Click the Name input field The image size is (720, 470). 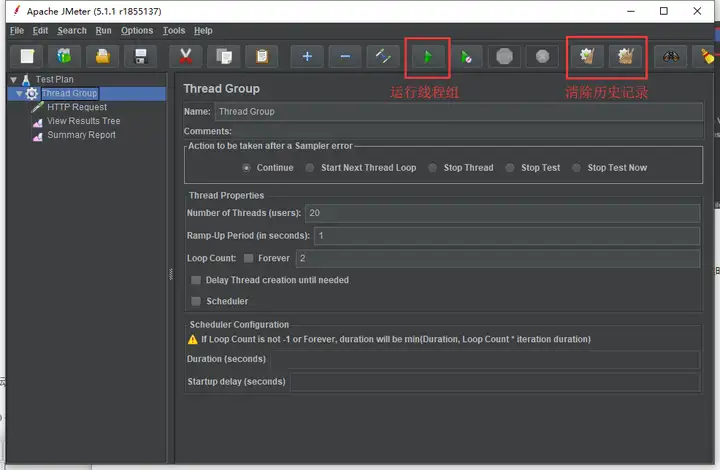458,112
